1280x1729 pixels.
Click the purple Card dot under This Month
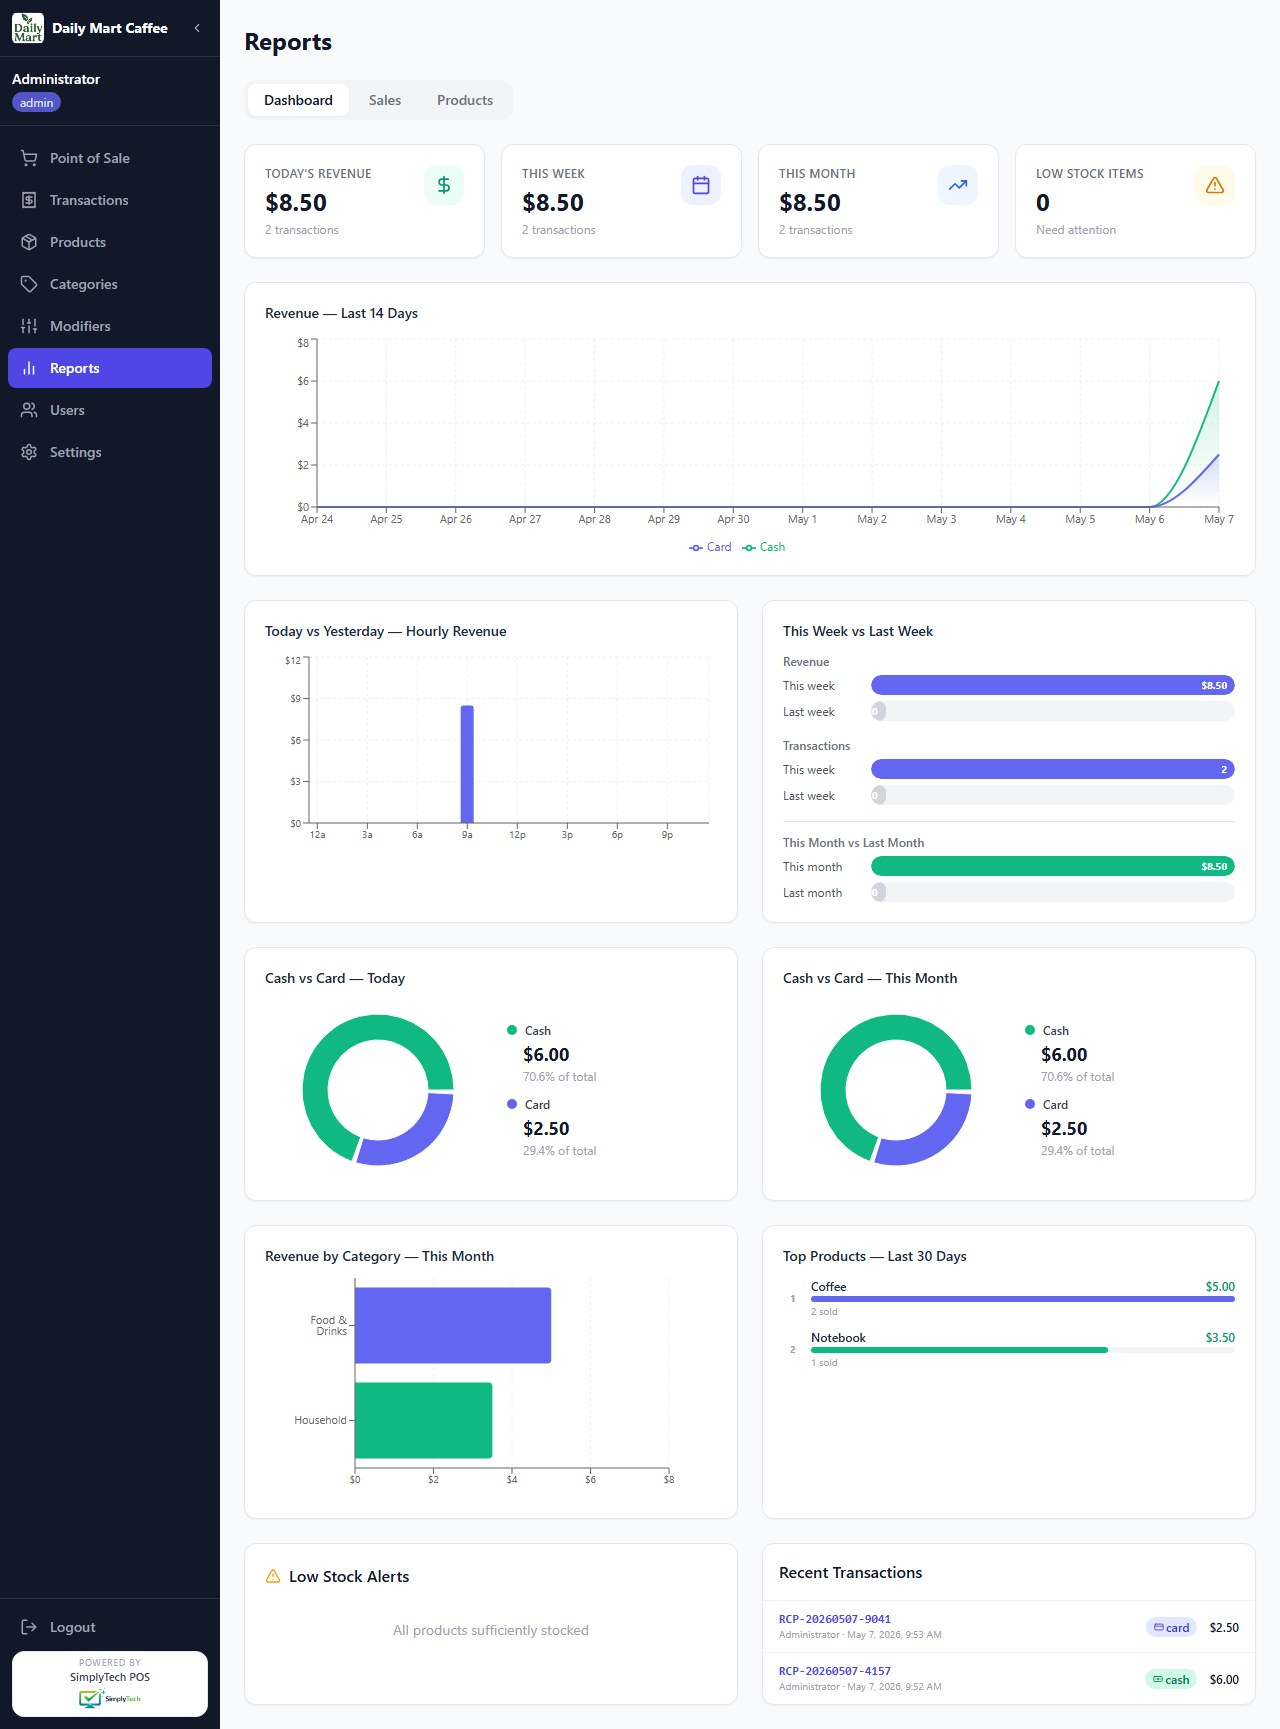(x=1030, y=1104)
